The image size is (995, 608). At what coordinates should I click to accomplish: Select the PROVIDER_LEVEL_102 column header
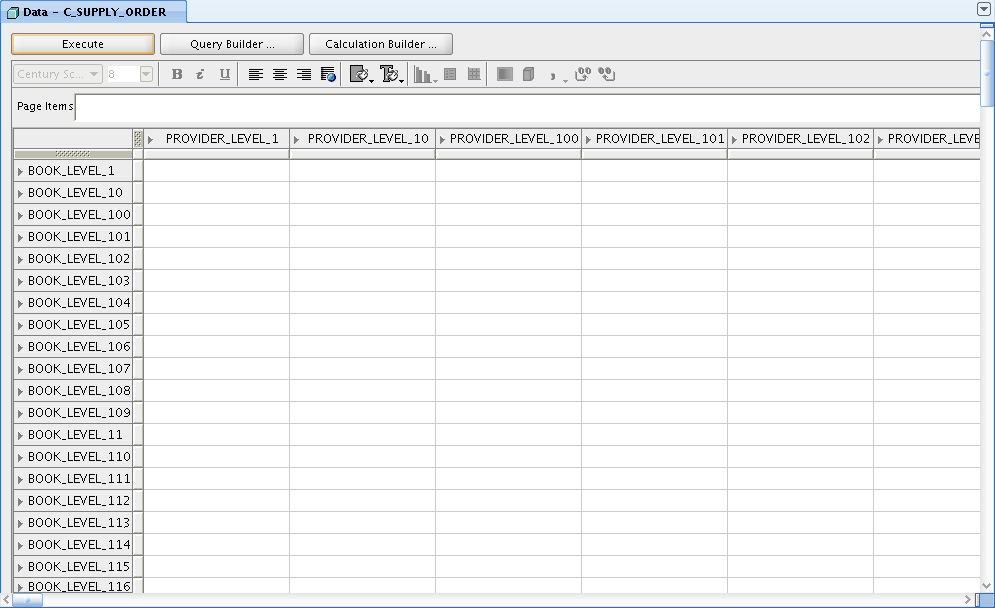pyautogui.click(x=800, y=139)
